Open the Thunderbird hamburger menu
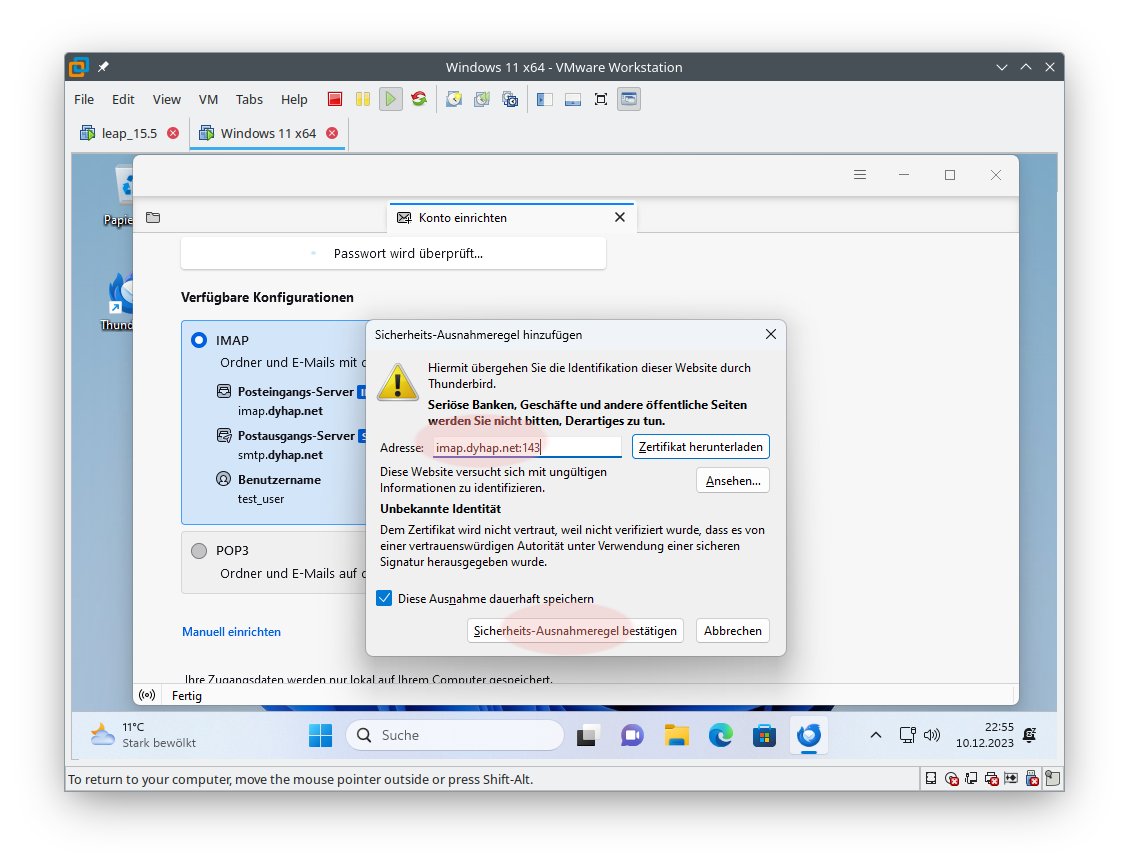 coord(860,175)
